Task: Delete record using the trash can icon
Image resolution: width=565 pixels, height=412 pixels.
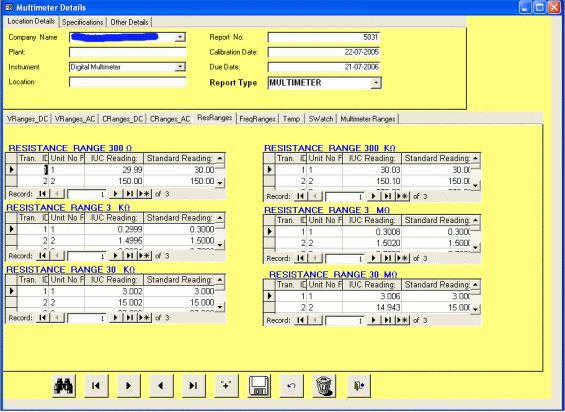Action: click(324, 386)
